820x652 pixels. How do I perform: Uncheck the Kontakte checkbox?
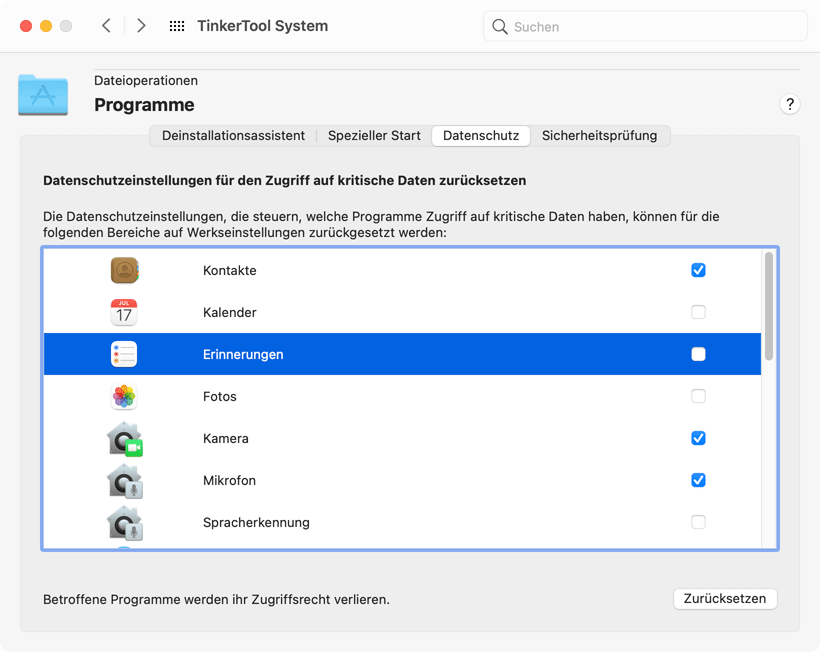click(x=698, y=270)
